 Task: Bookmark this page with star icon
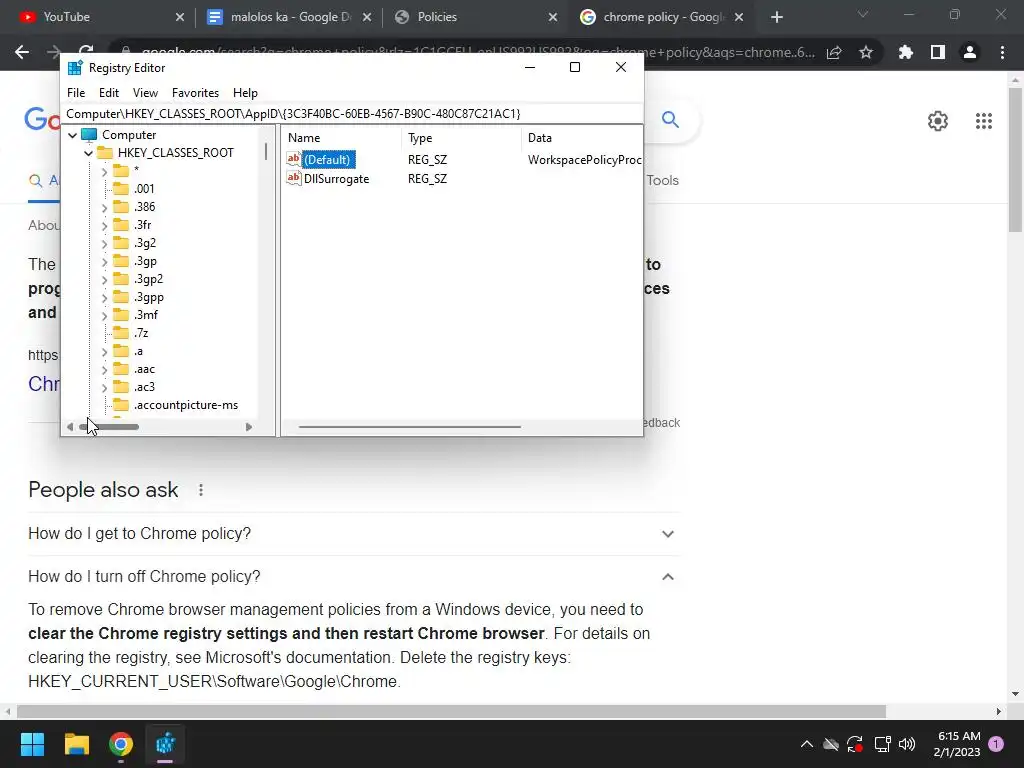point(866,52)
